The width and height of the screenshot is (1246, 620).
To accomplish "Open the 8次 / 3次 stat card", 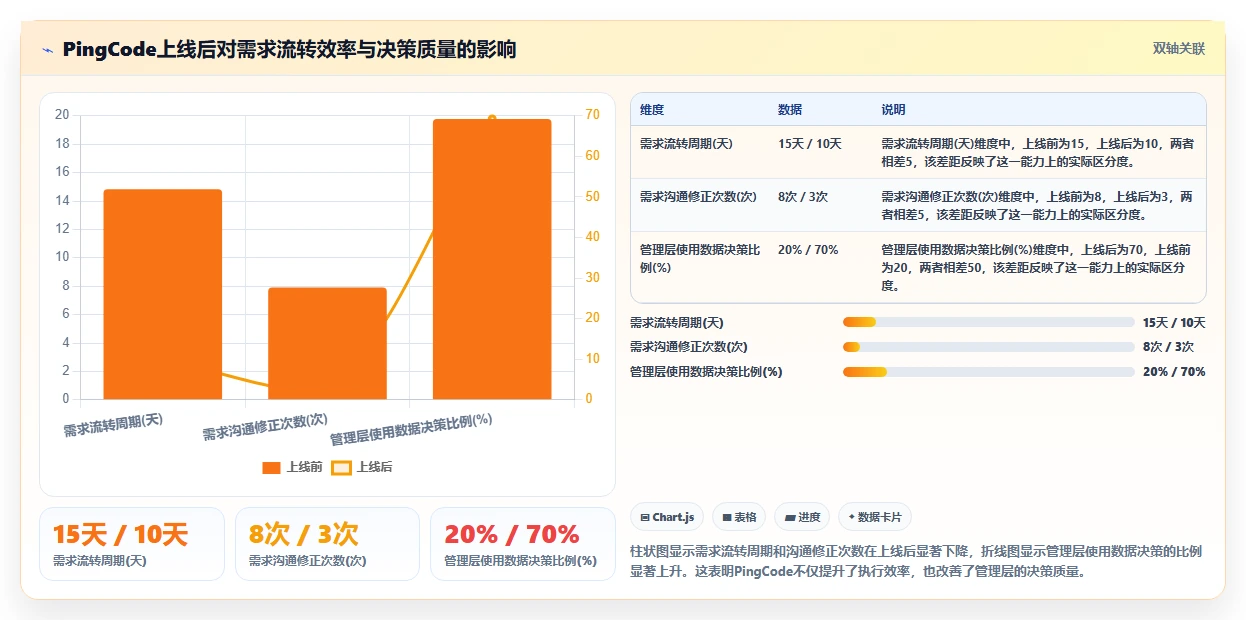I will coord(327,544).
